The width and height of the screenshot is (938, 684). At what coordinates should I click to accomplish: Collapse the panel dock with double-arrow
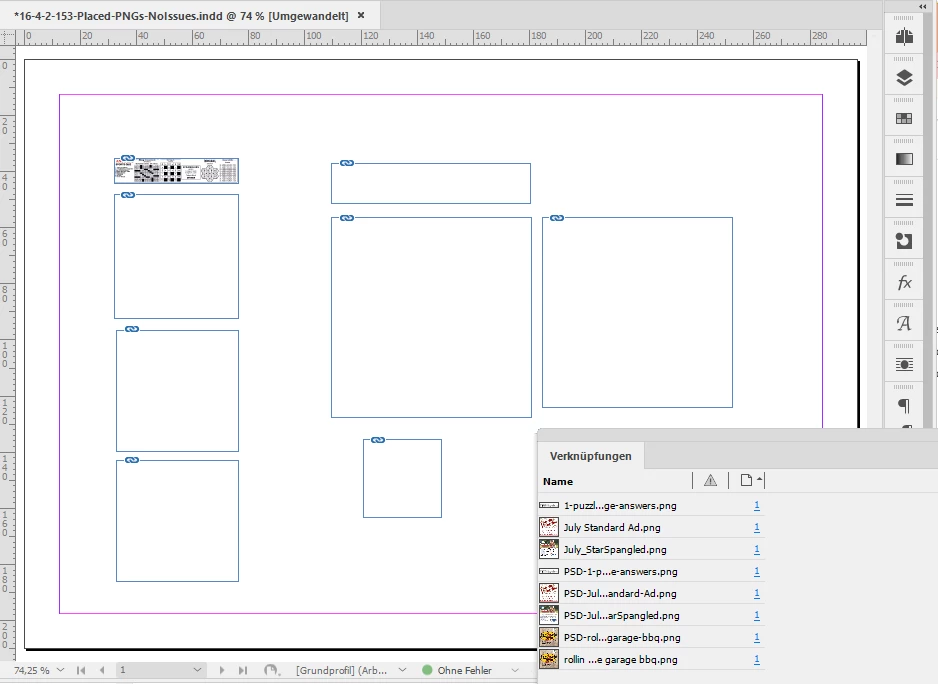pyautogui.click(x=922, y=6)
